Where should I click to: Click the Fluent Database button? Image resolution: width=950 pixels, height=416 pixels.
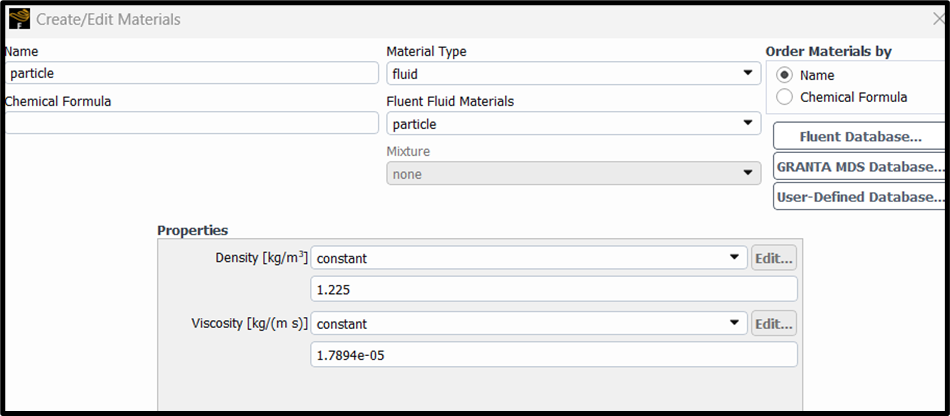pos(860,136)
